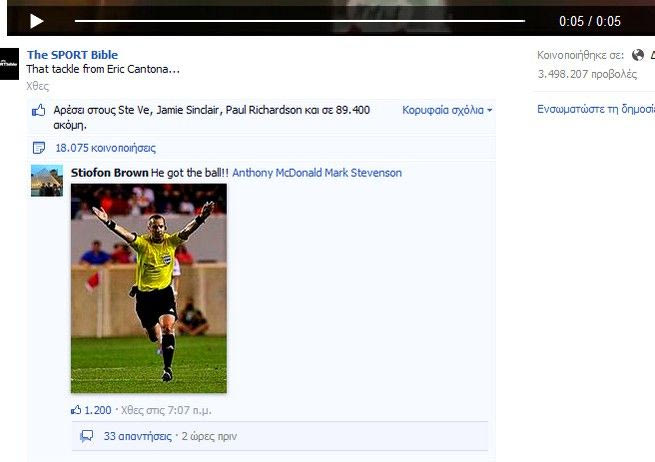Show the 1.200 likes on comment
Viewport: 655px width, 462px height.
pos(98,410)
